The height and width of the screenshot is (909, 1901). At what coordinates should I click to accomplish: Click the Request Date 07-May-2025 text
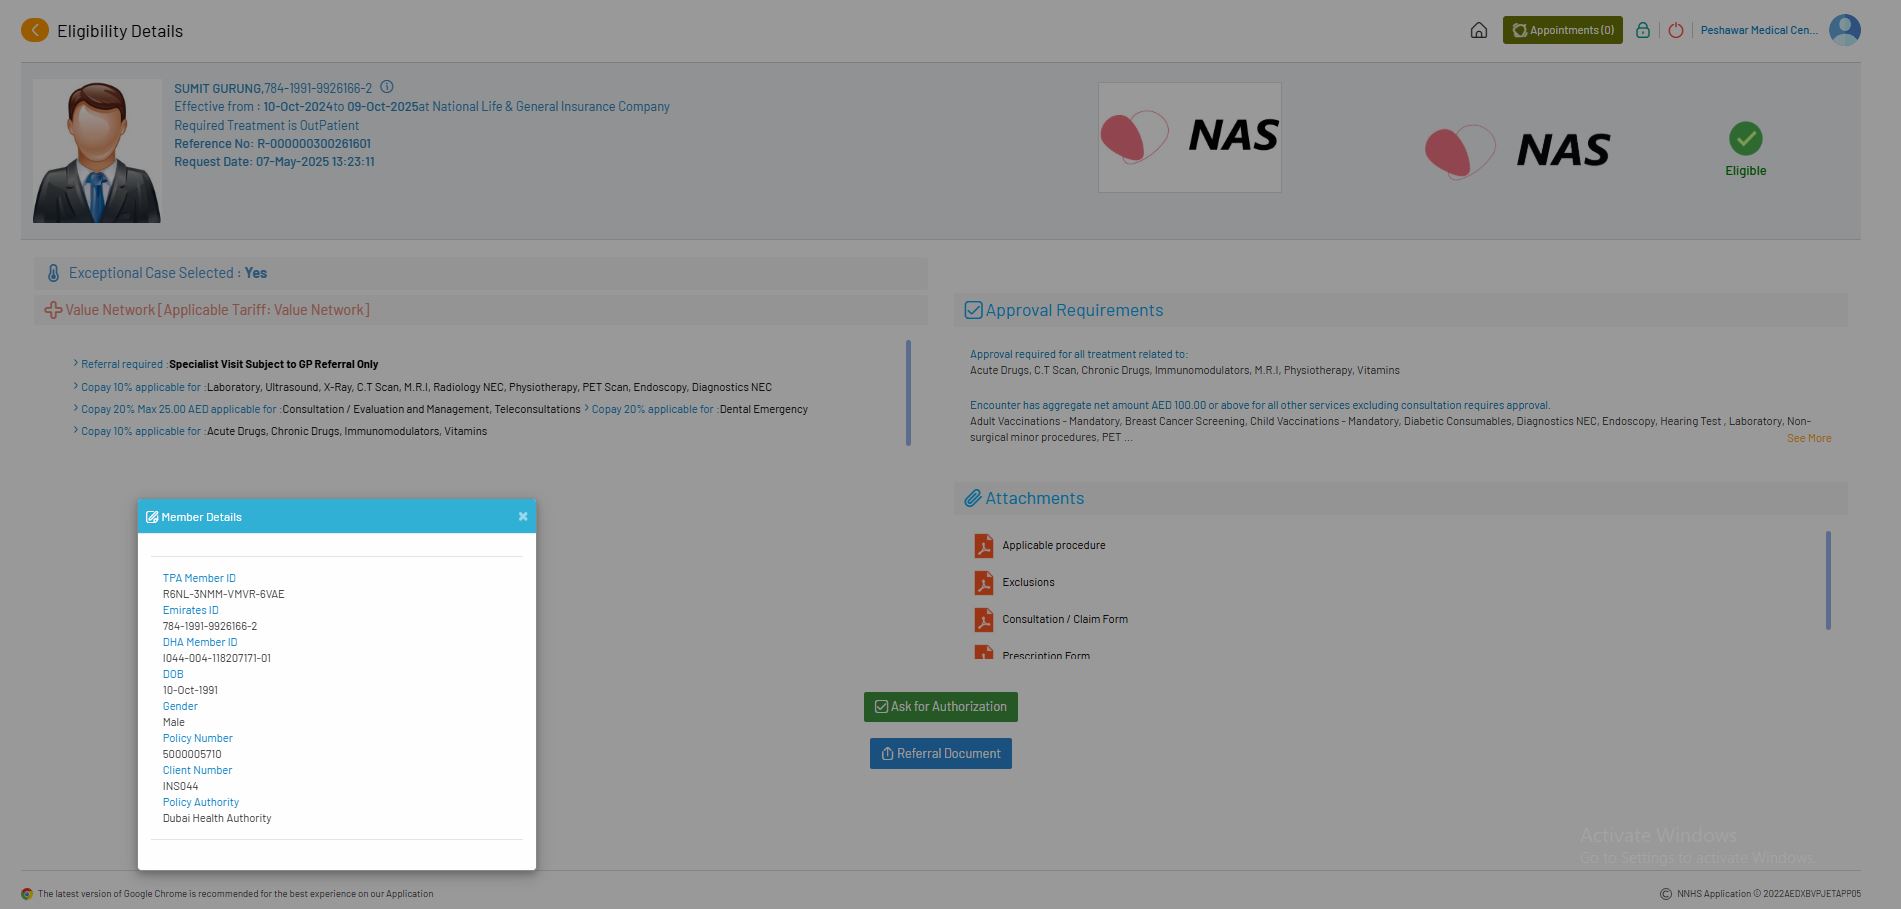(x=274, y=161)
